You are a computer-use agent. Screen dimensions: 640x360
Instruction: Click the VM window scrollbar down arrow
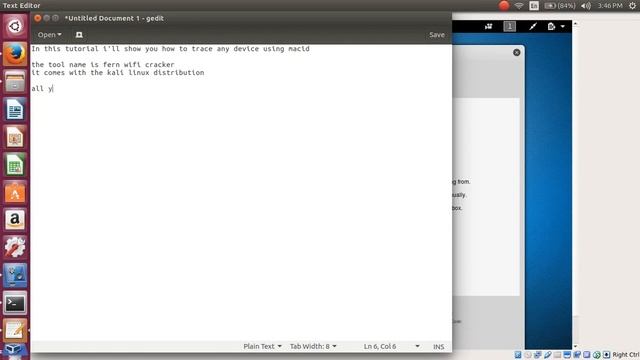click(576, 347)
